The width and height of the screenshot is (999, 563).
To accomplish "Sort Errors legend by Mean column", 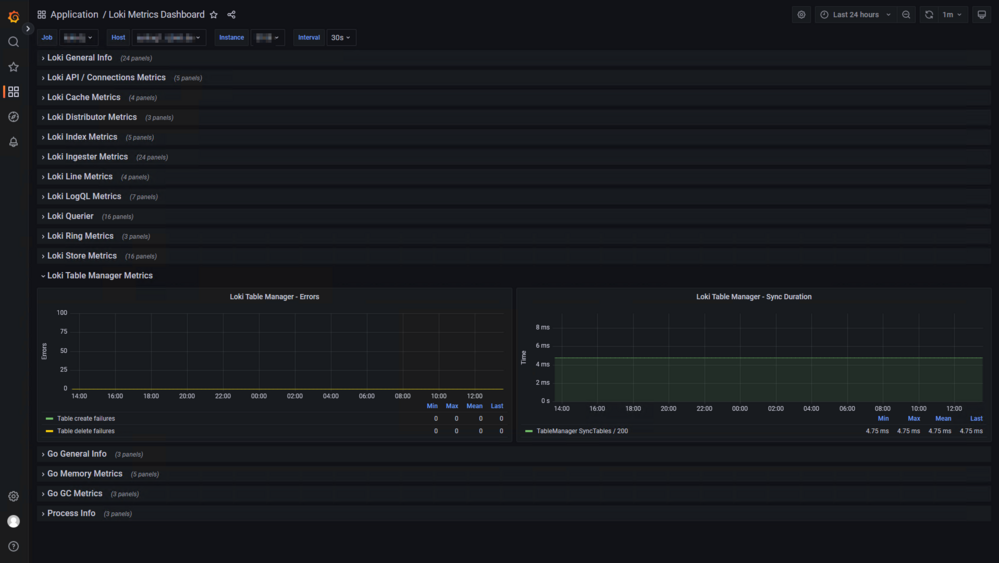I will tap(475, 406).
